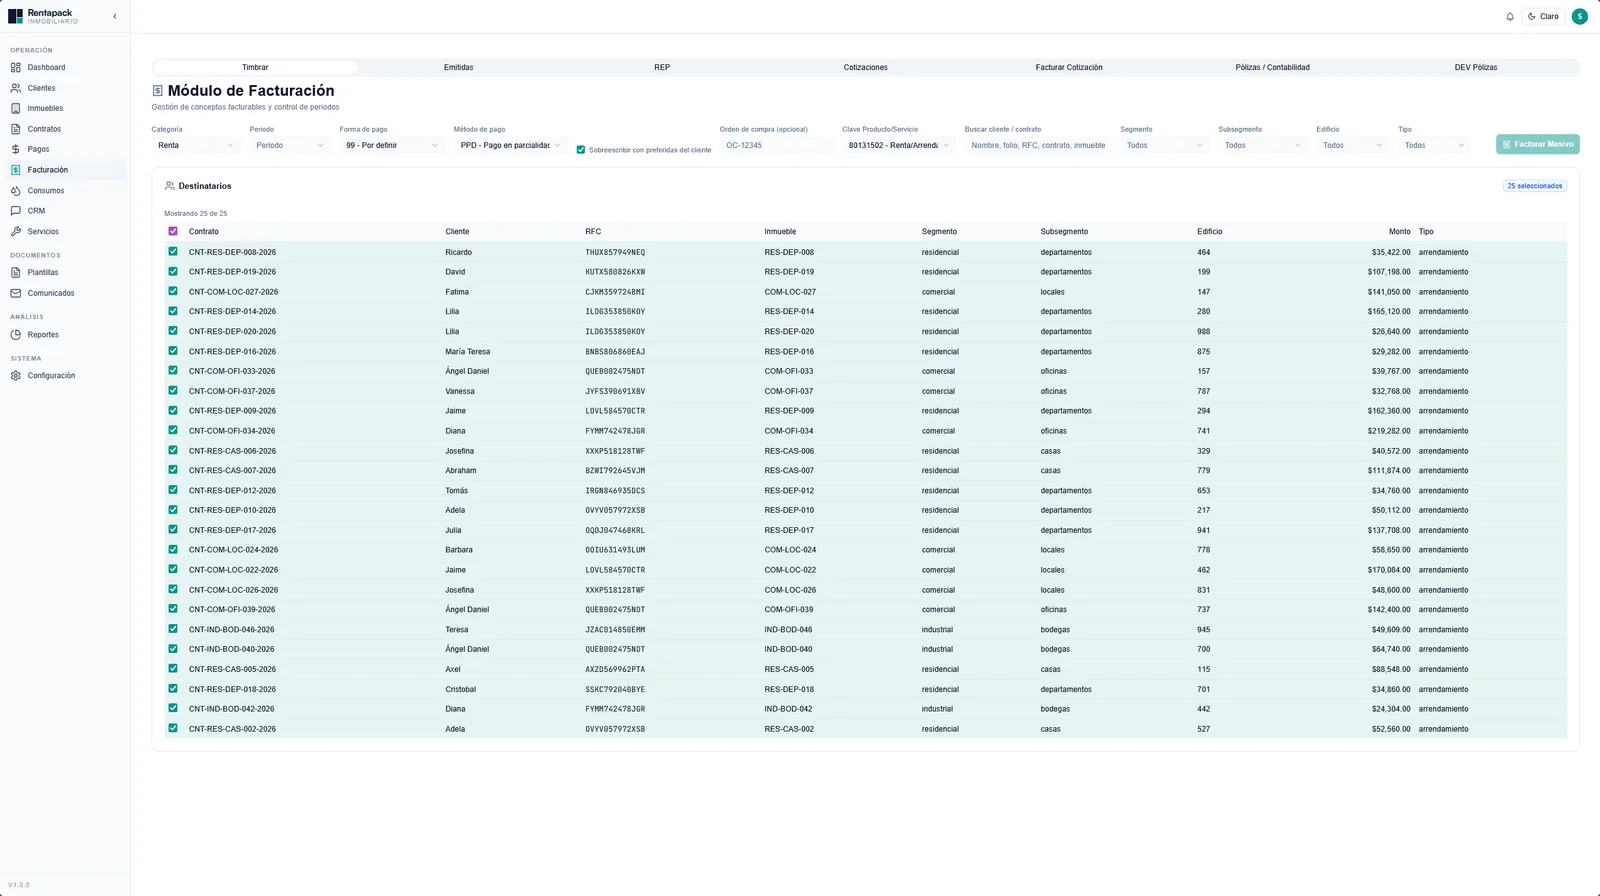1600x896 pixels.
Task: Click RFC cell THUX857949NEQ
Action: tap(615, 252)
